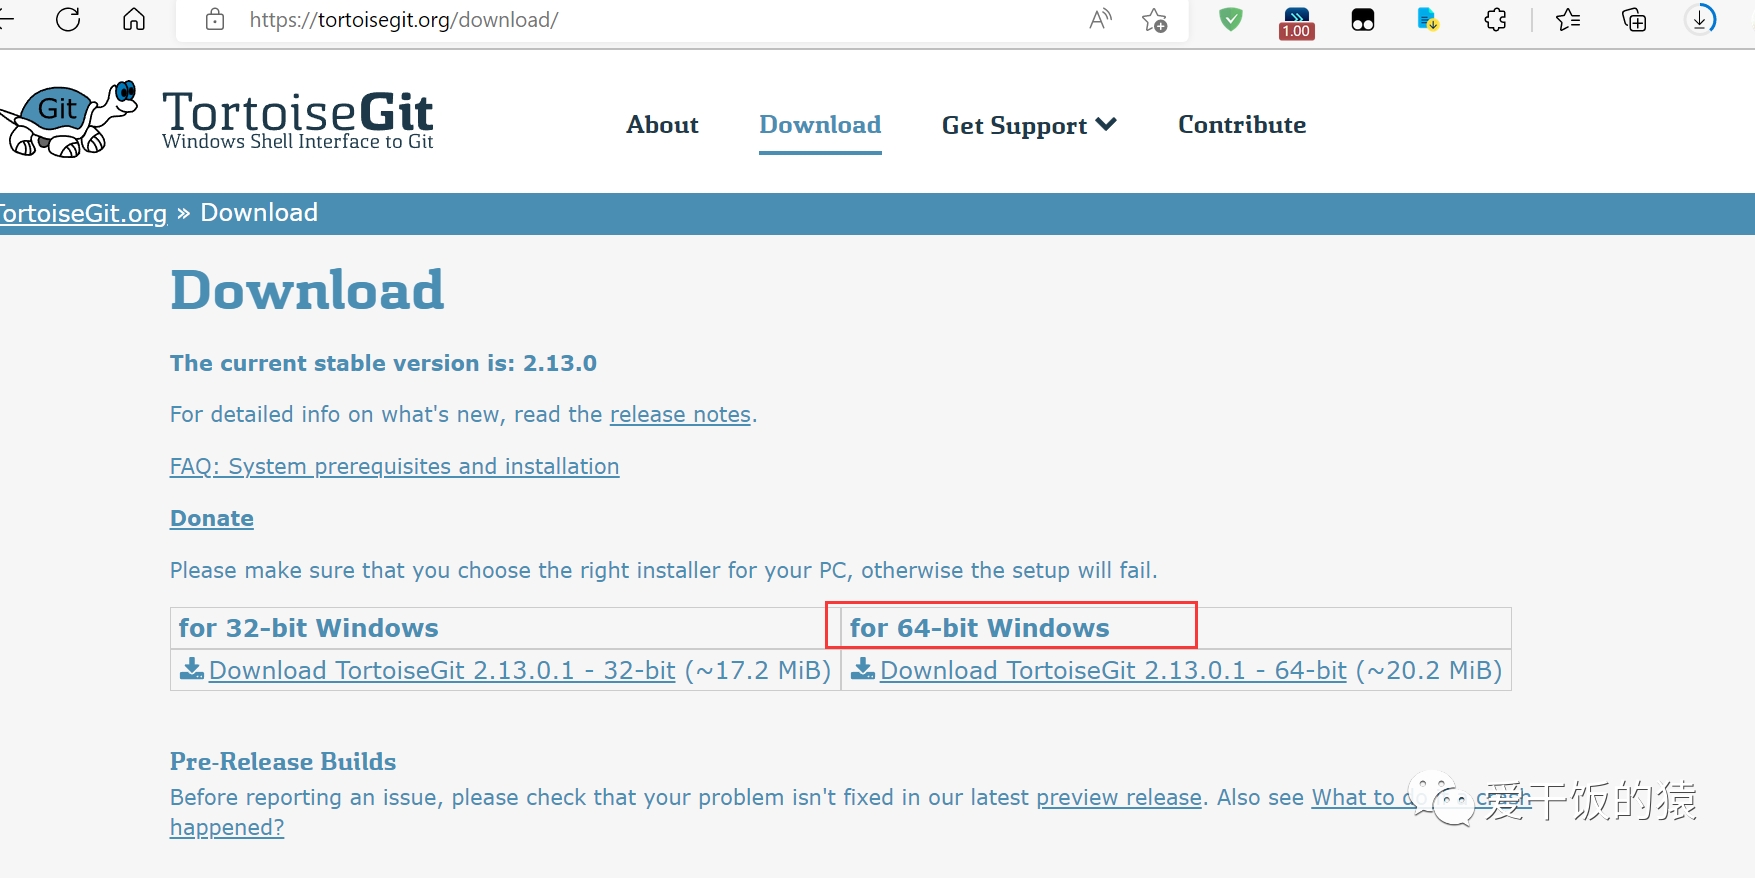Click the 'for 32-bit Windows' header cell
This screenshot has height=878, width=1755.
pos(505,628)
